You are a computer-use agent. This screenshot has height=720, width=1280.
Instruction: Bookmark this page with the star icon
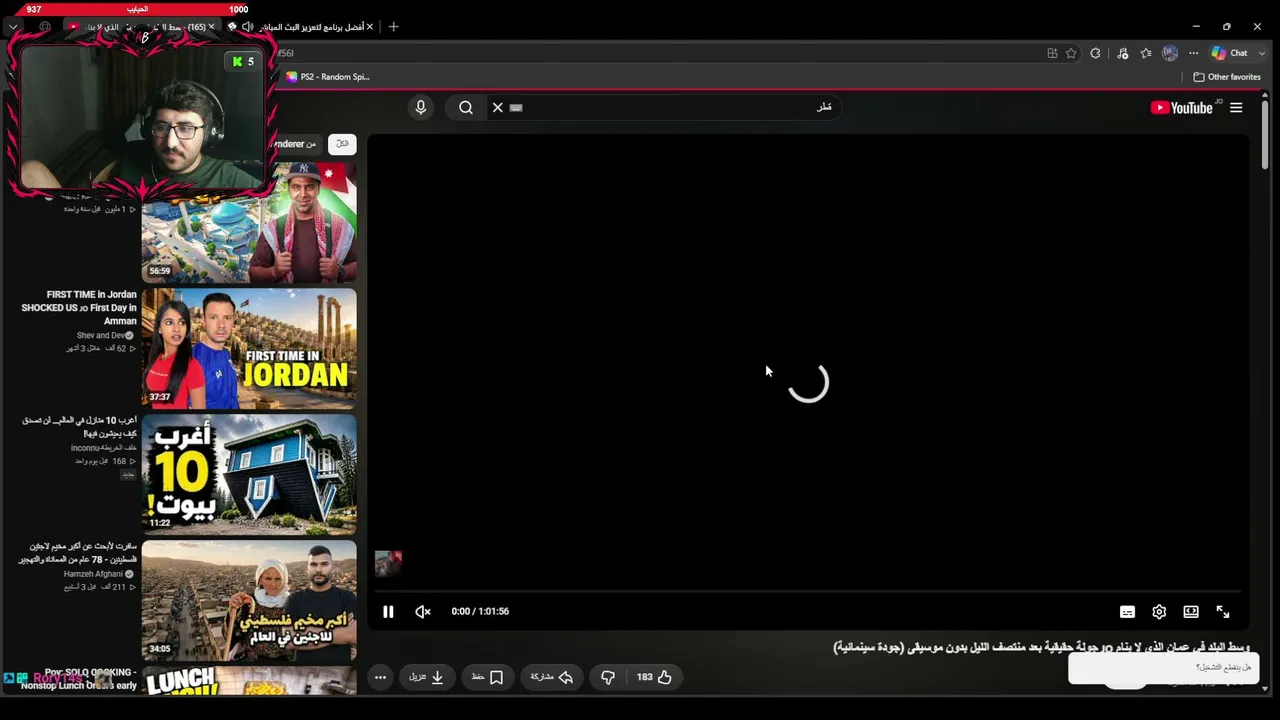tap(1071, 53)
